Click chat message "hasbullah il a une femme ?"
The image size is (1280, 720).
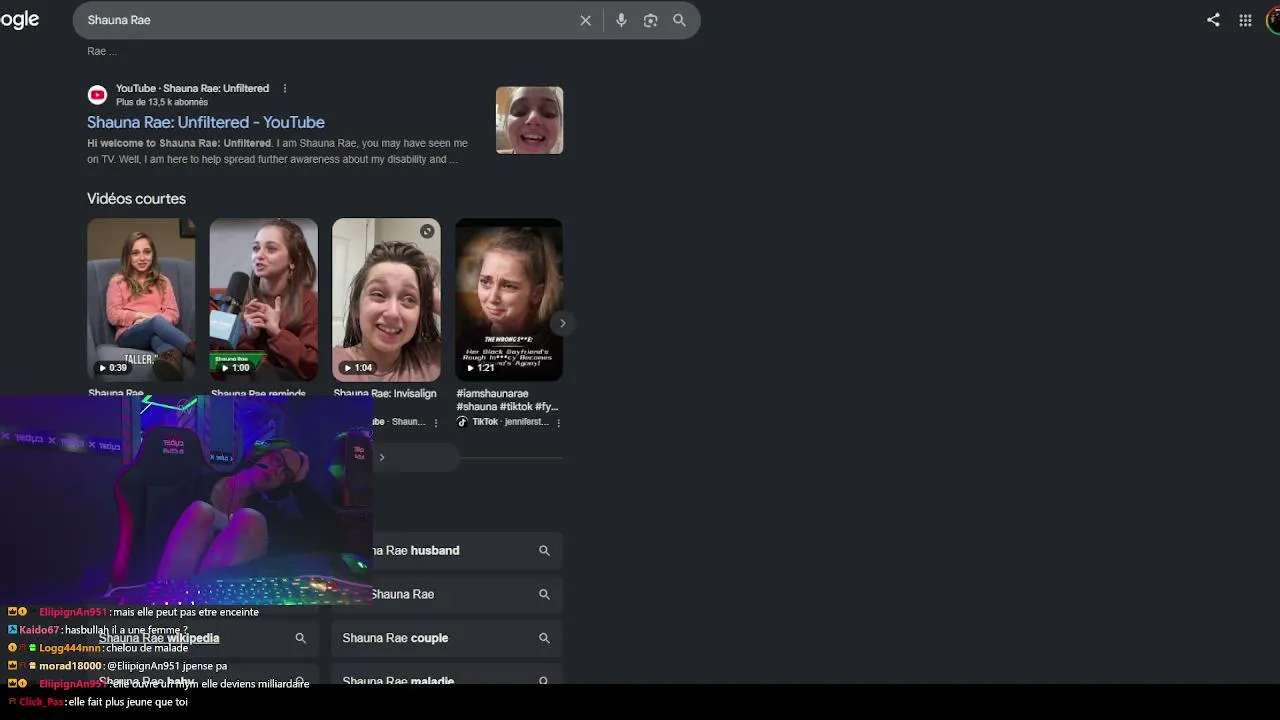point(126,630)
